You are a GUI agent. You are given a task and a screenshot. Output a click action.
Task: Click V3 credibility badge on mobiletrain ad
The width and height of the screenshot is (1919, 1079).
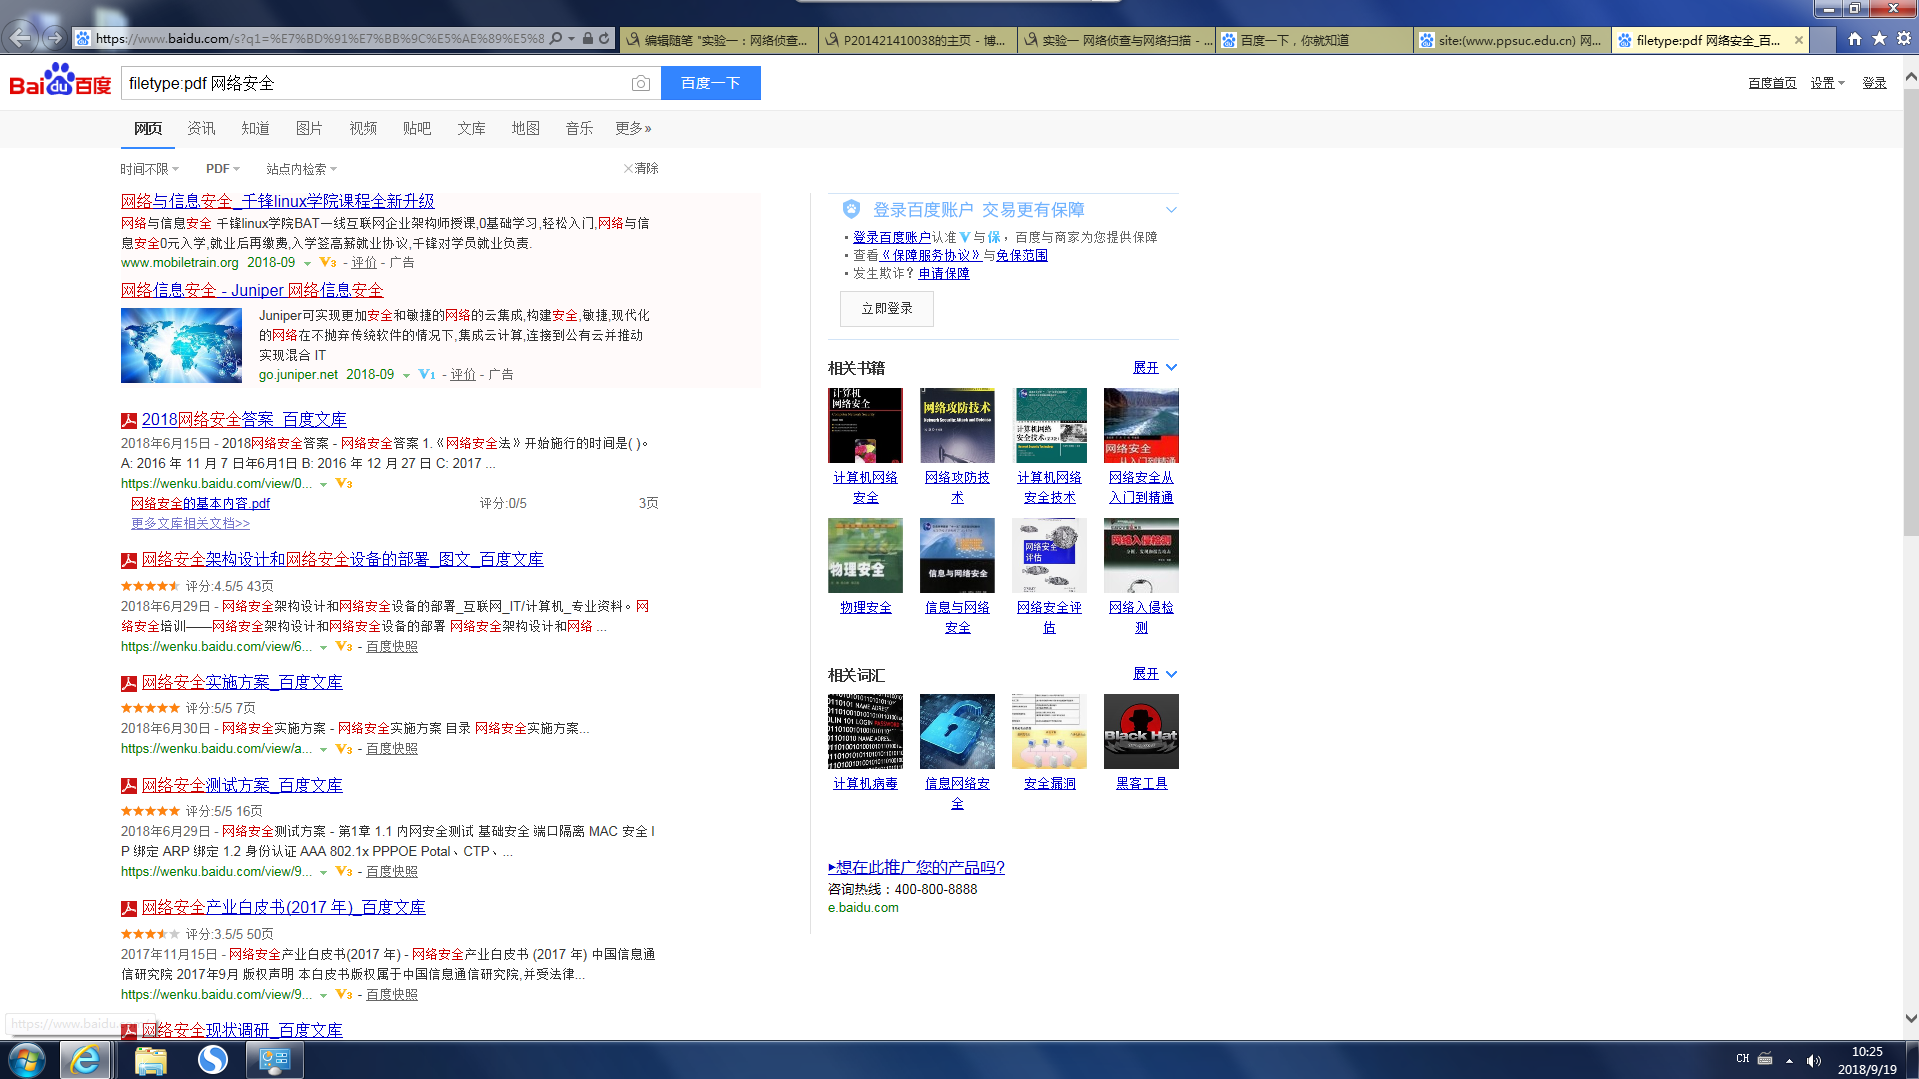pyautogui.click(x=328, y=263)
